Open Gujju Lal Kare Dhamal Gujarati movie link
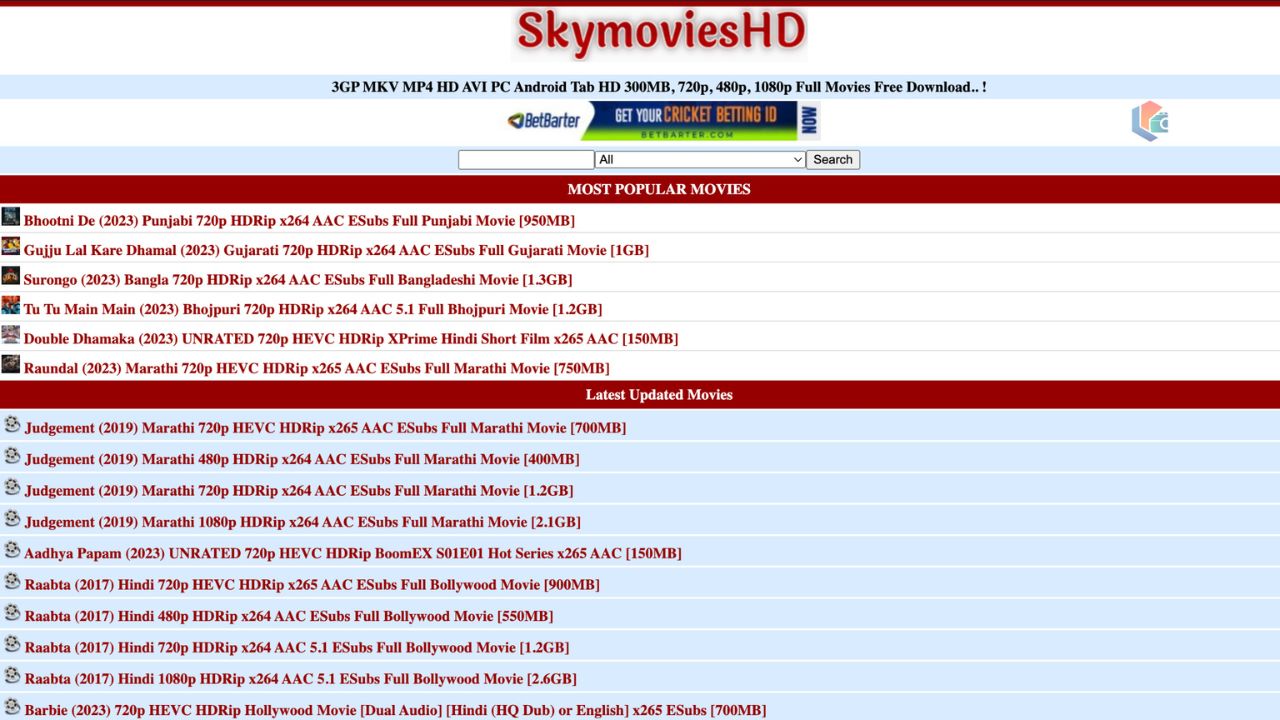Viewport: 1280px width, 720px height. tap(336, 250)
